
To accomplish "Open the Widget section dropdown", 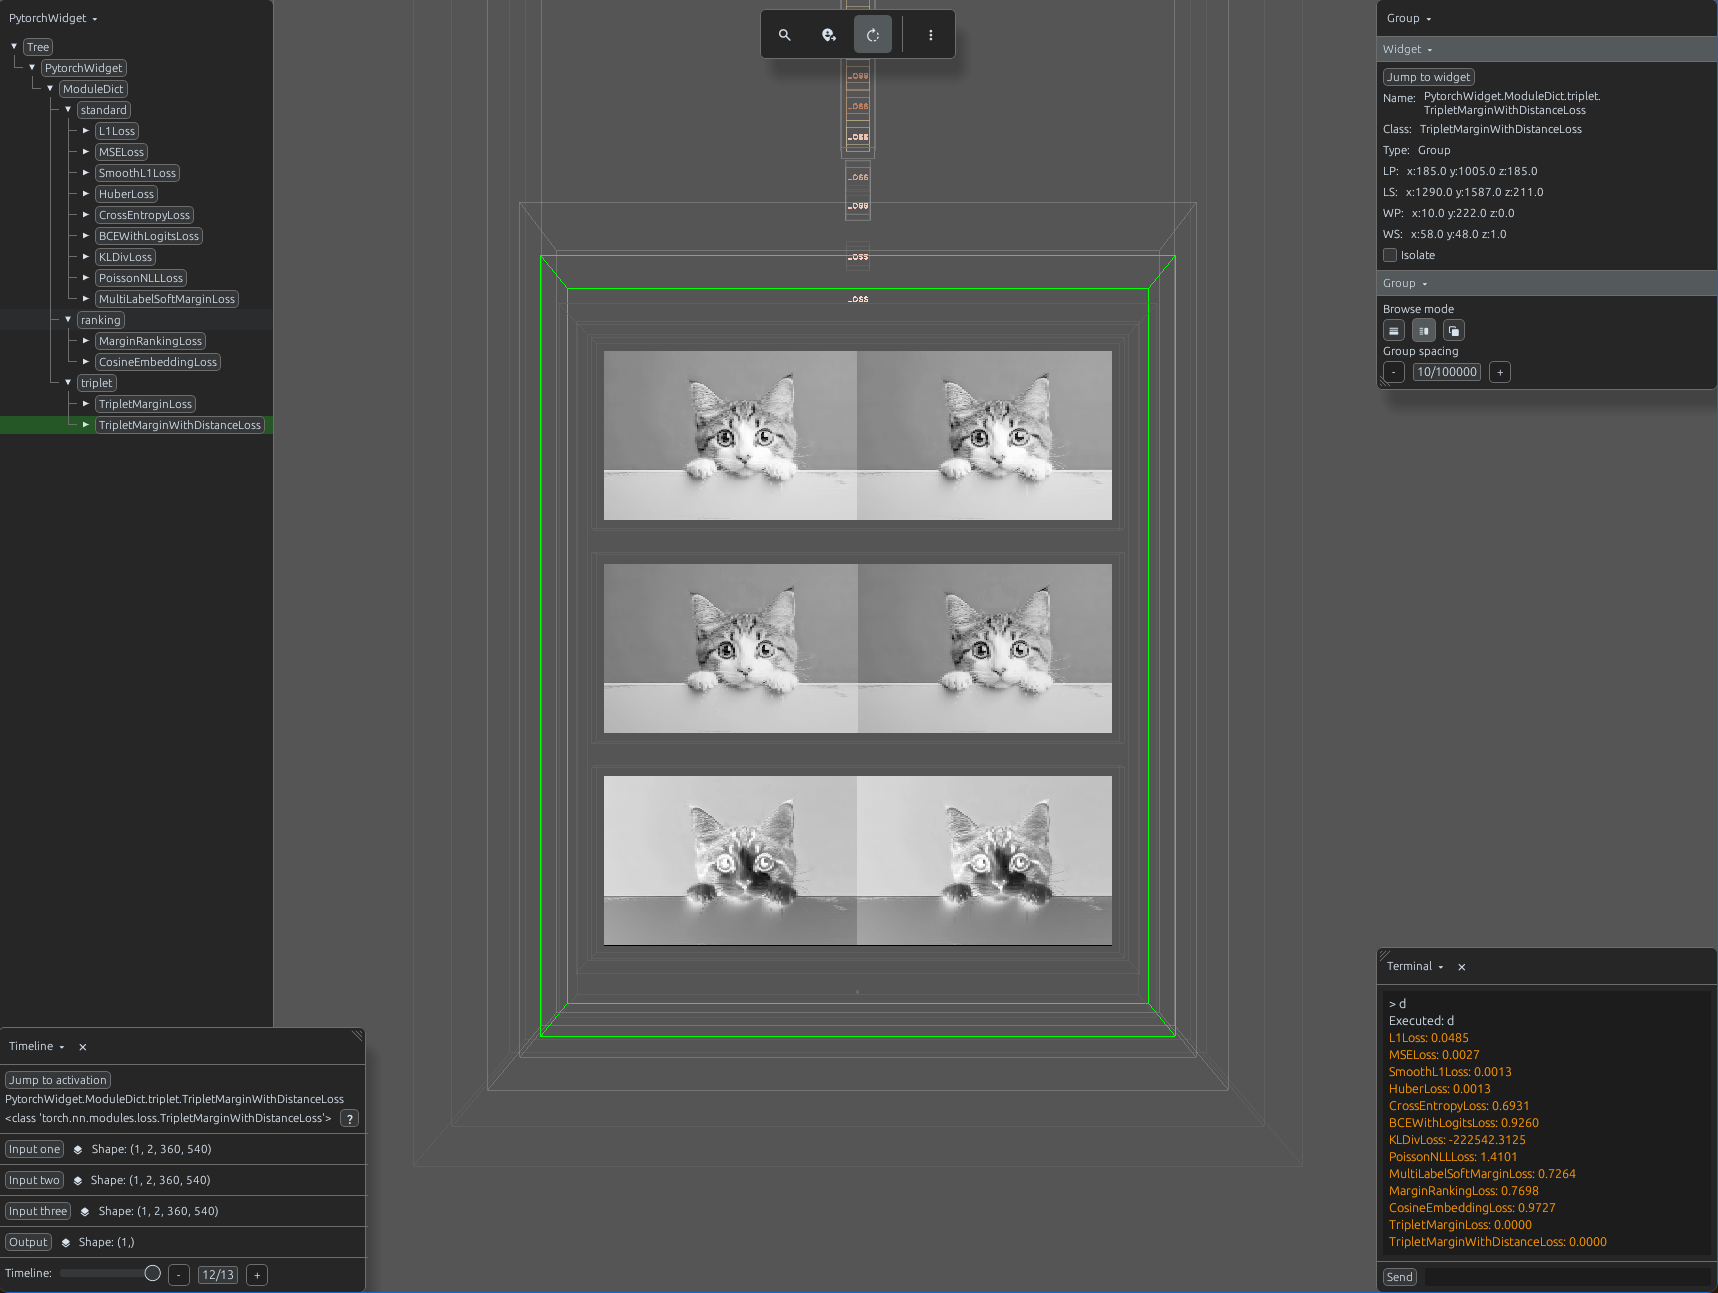I will click(1408, 49).
